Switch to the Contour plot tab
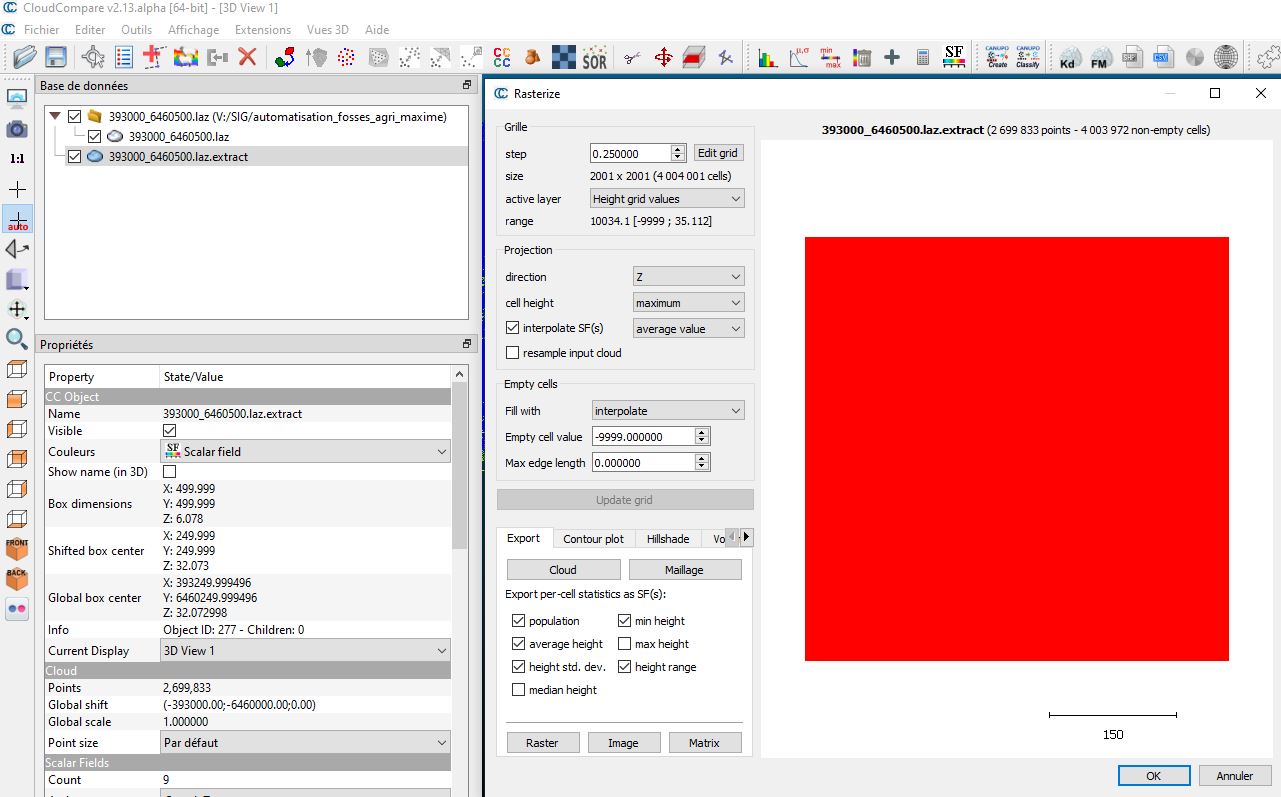1281x797 pixels. coord(593,539)
